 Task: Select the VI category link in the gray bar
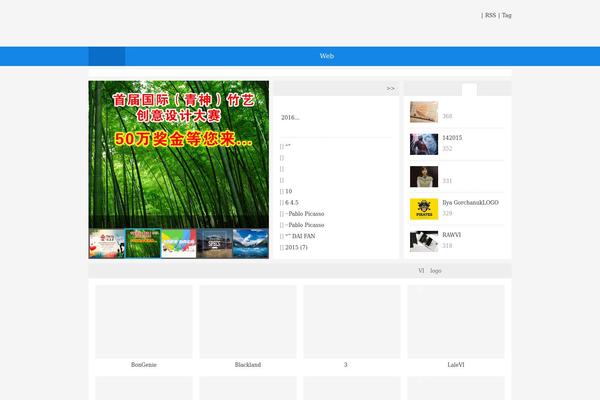[421, 271]
